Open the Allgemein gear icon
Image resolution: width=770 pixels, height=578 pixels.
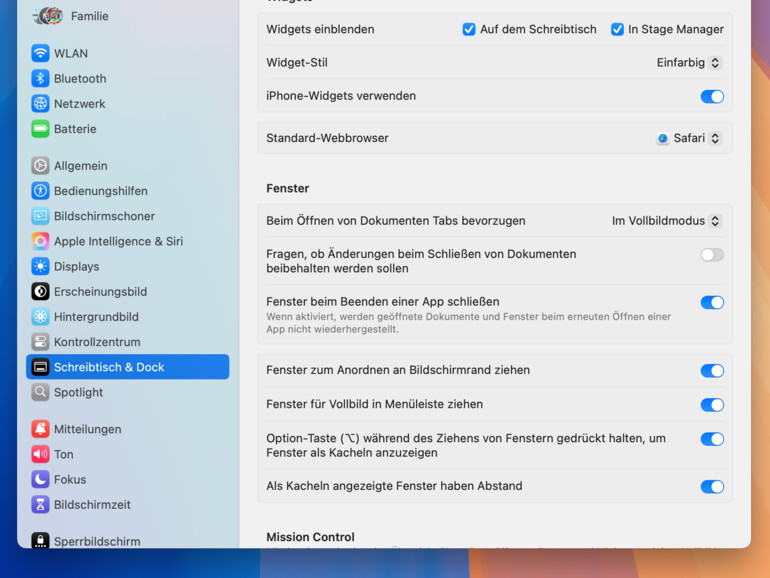point(40,165)
